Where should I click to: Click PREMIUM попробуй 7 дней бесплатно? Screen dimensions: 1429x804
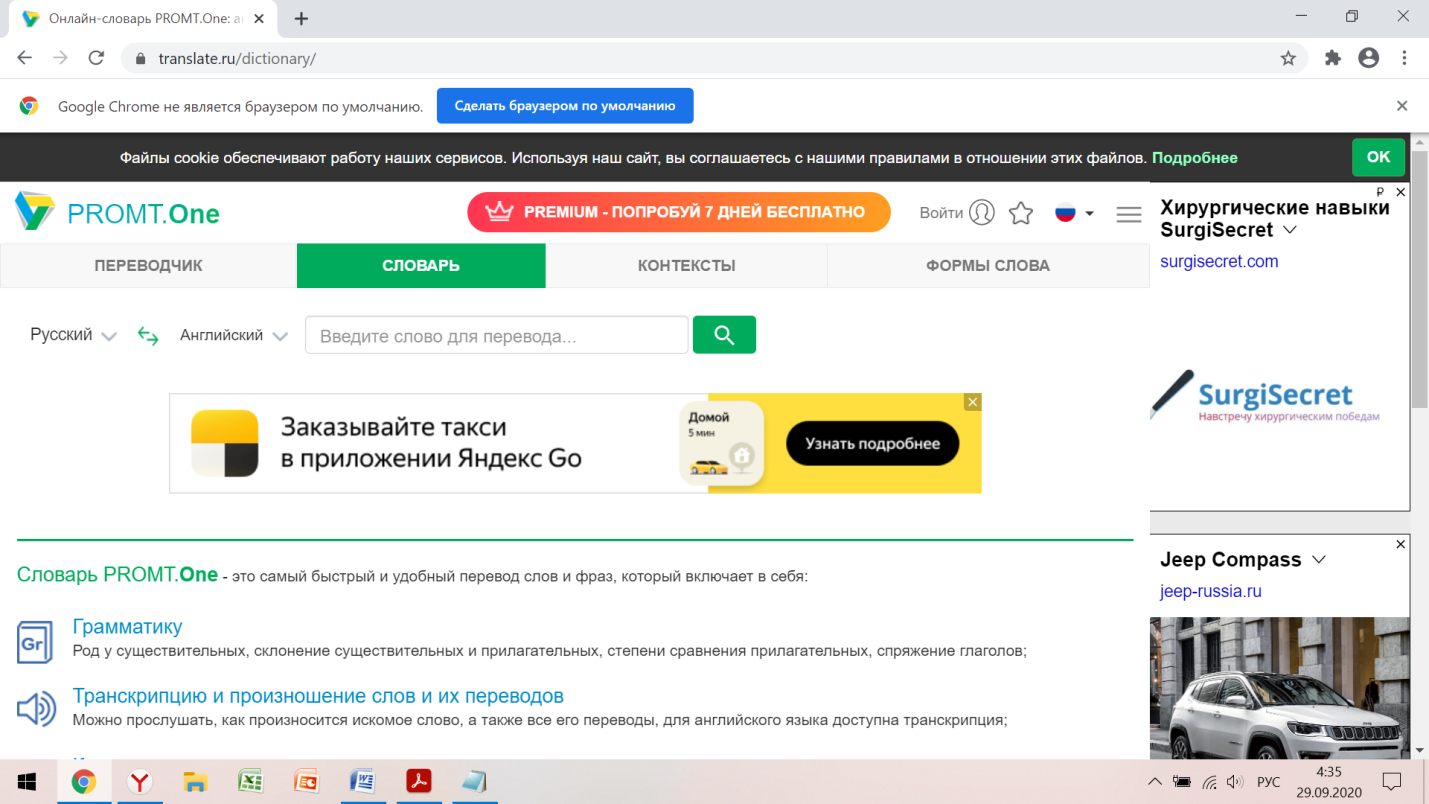tap(679, 212)
